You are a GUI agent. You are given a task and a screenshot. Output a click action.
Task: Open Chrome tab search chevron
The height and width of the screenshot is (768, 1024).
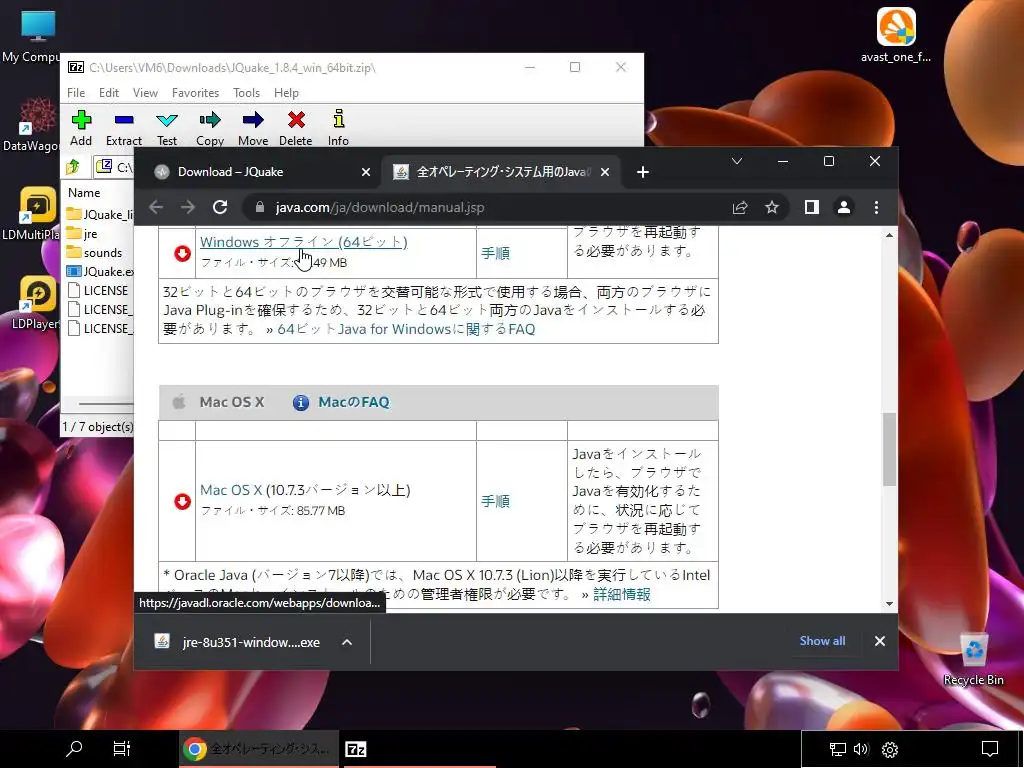point(737,161)
